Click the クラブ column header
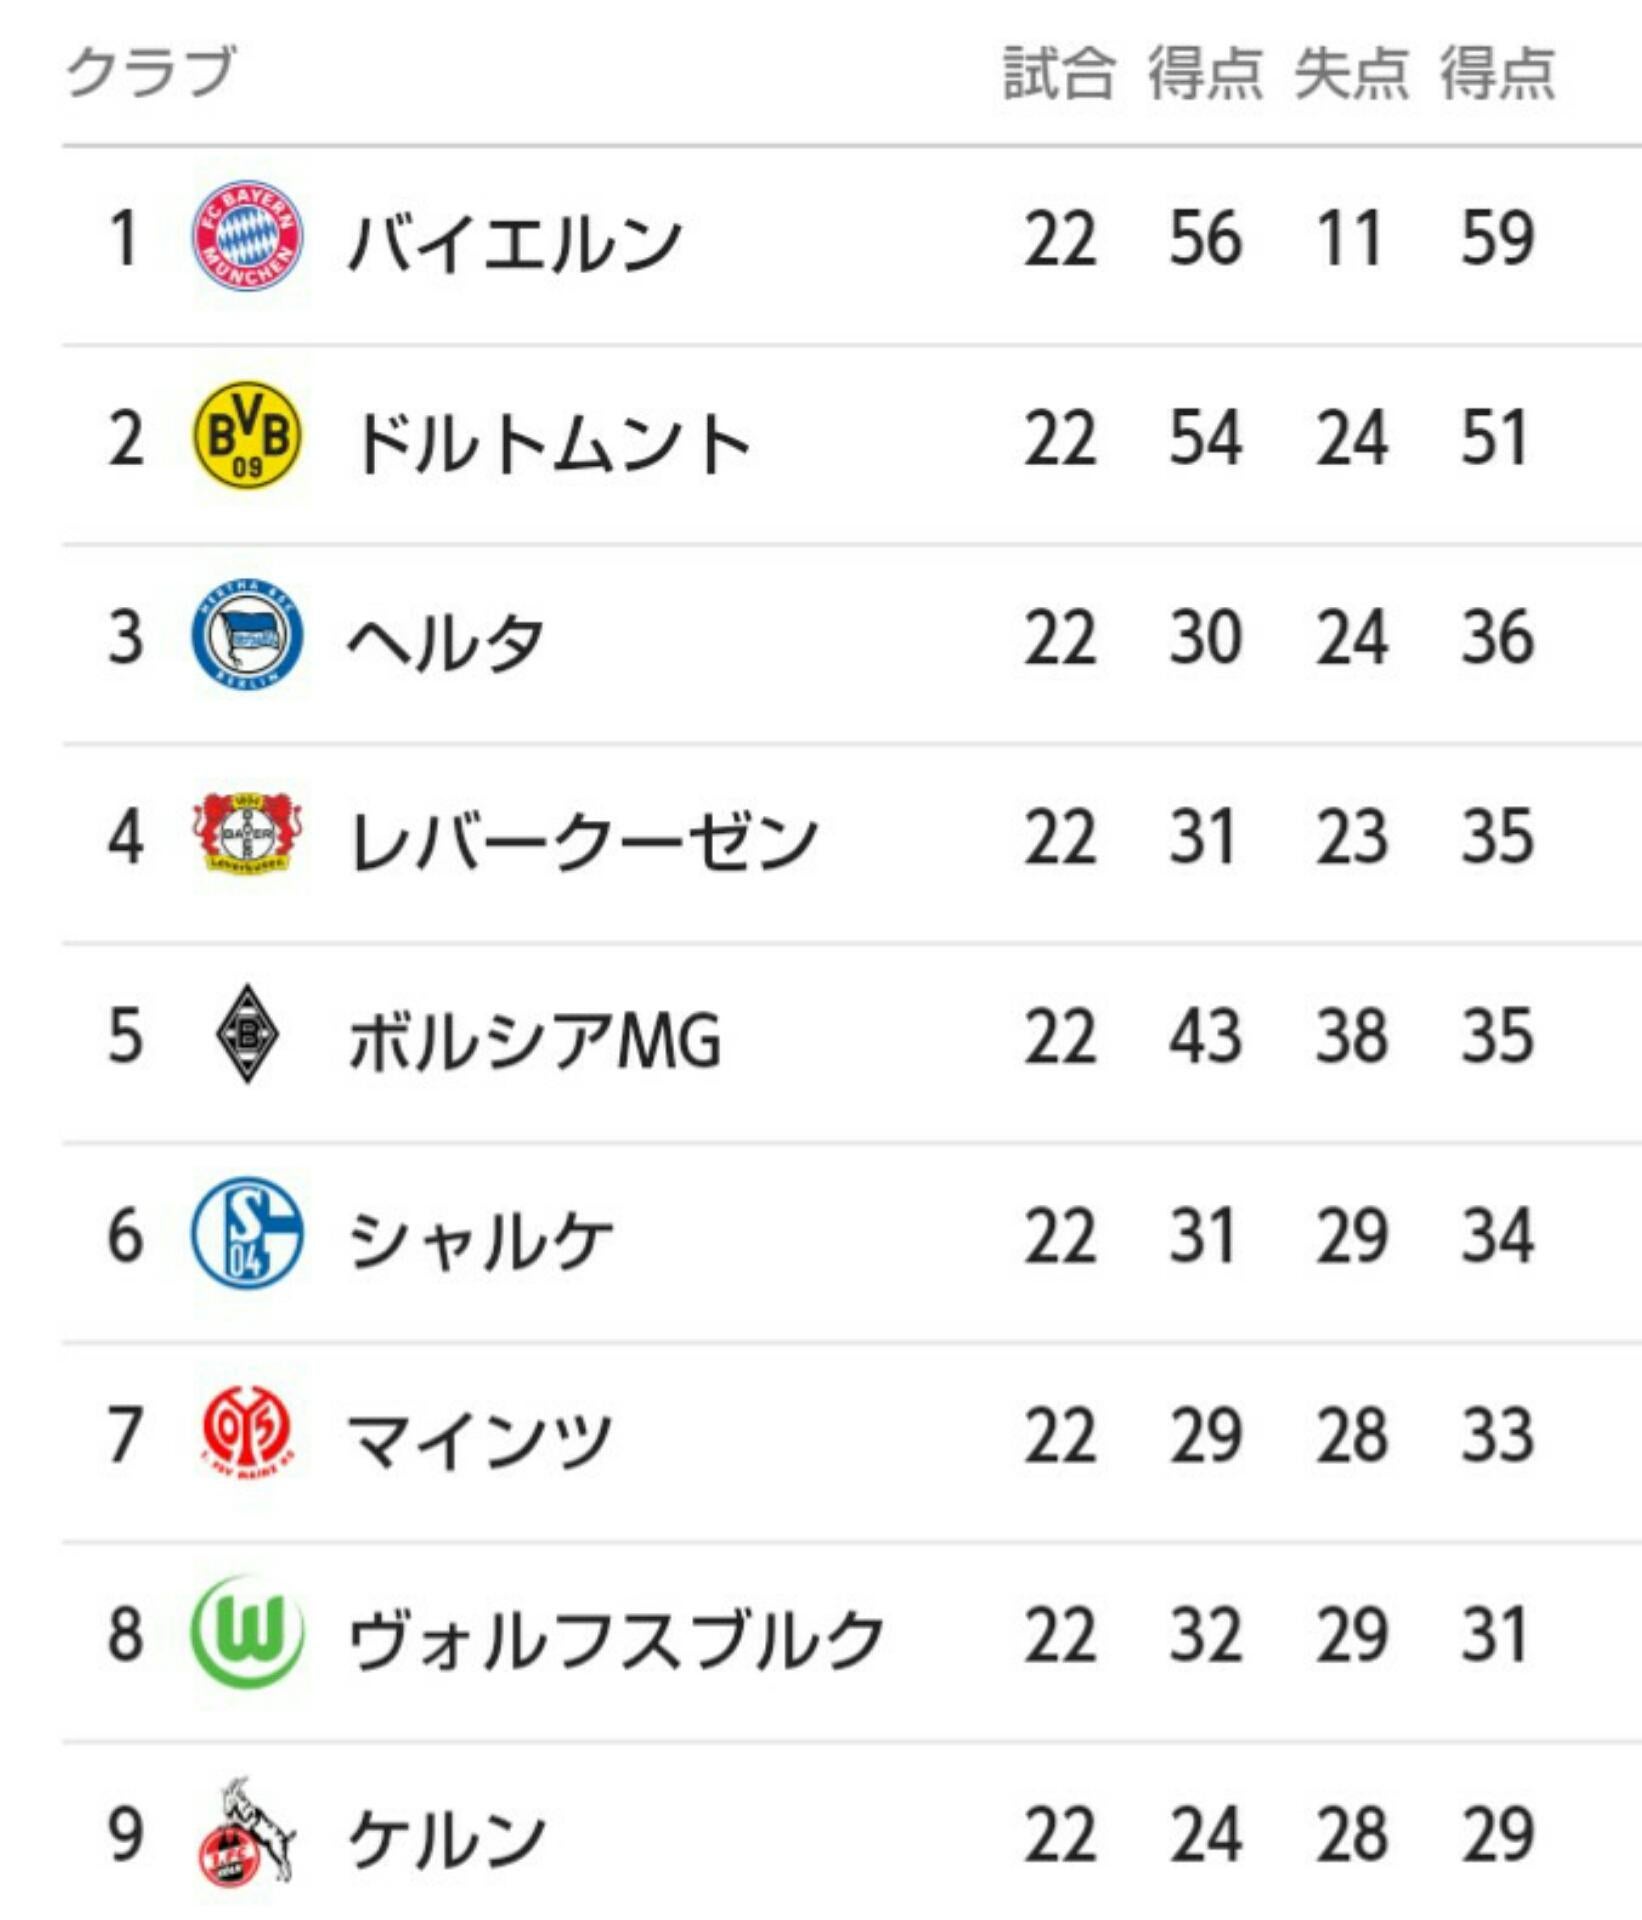1642x1920 pixels. [151, 72]
